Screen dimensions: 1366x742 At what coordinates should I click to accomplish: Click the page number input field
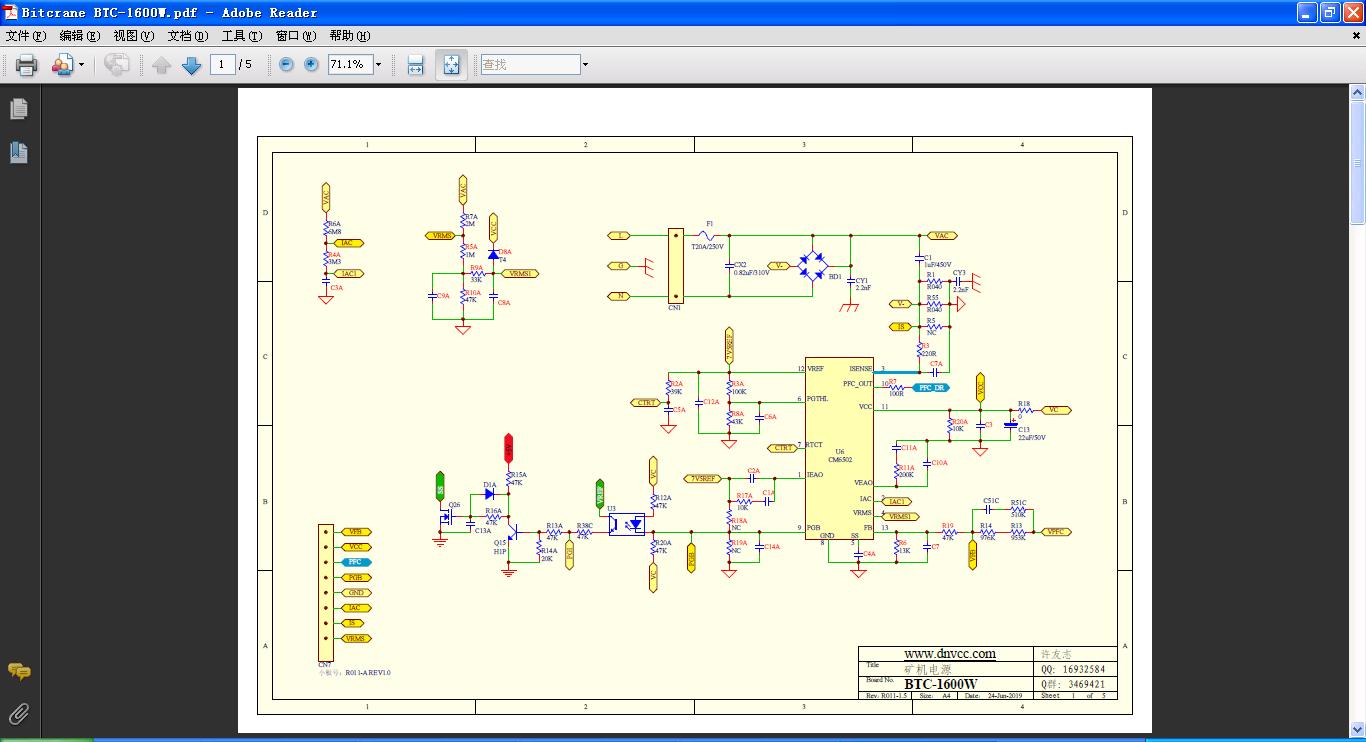pos(222,65)
